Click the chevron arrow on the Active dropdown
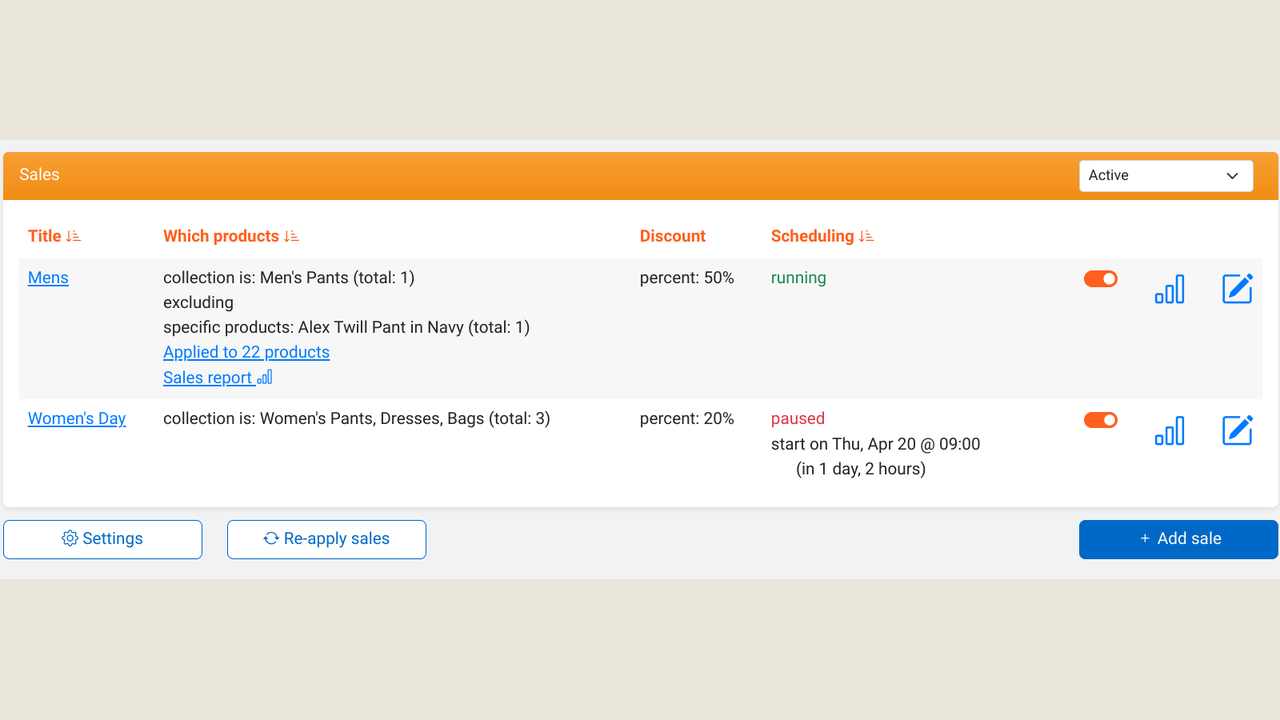Screen dimensions: 1280x720 pos(1232,176)
